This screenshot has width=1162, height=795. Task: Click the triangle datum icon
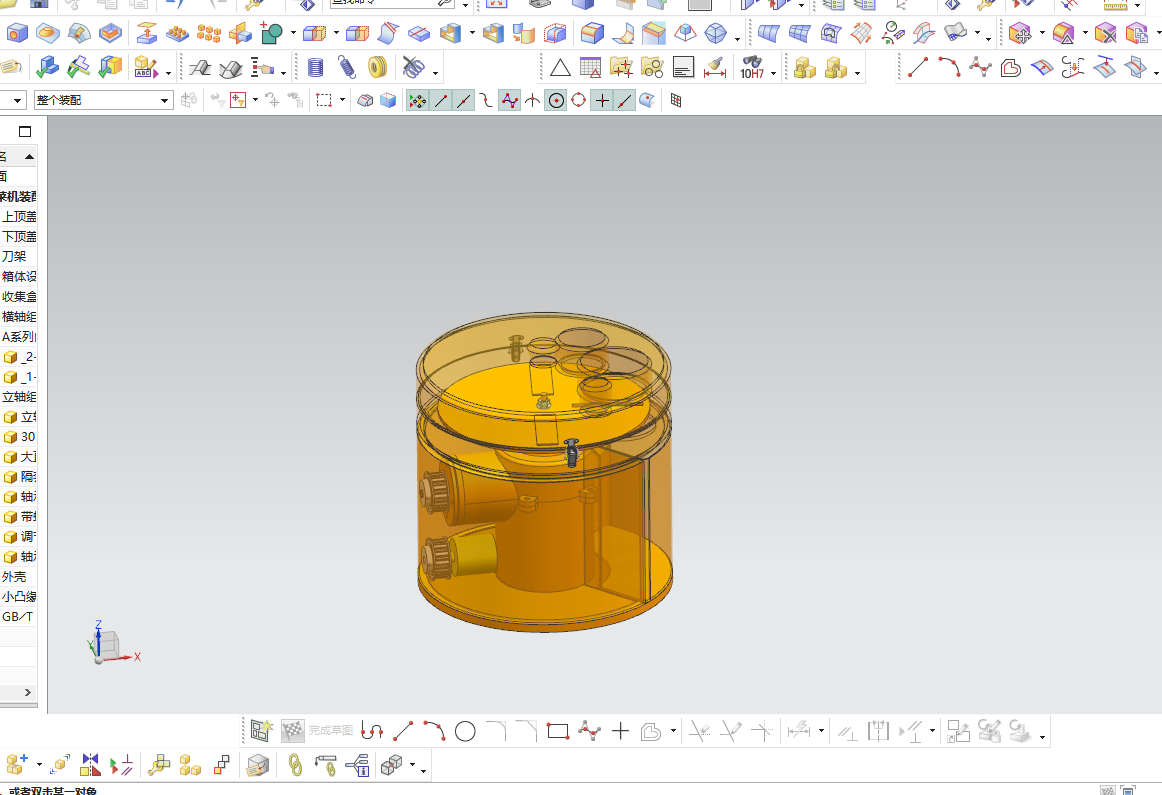[x=560, y=68]
